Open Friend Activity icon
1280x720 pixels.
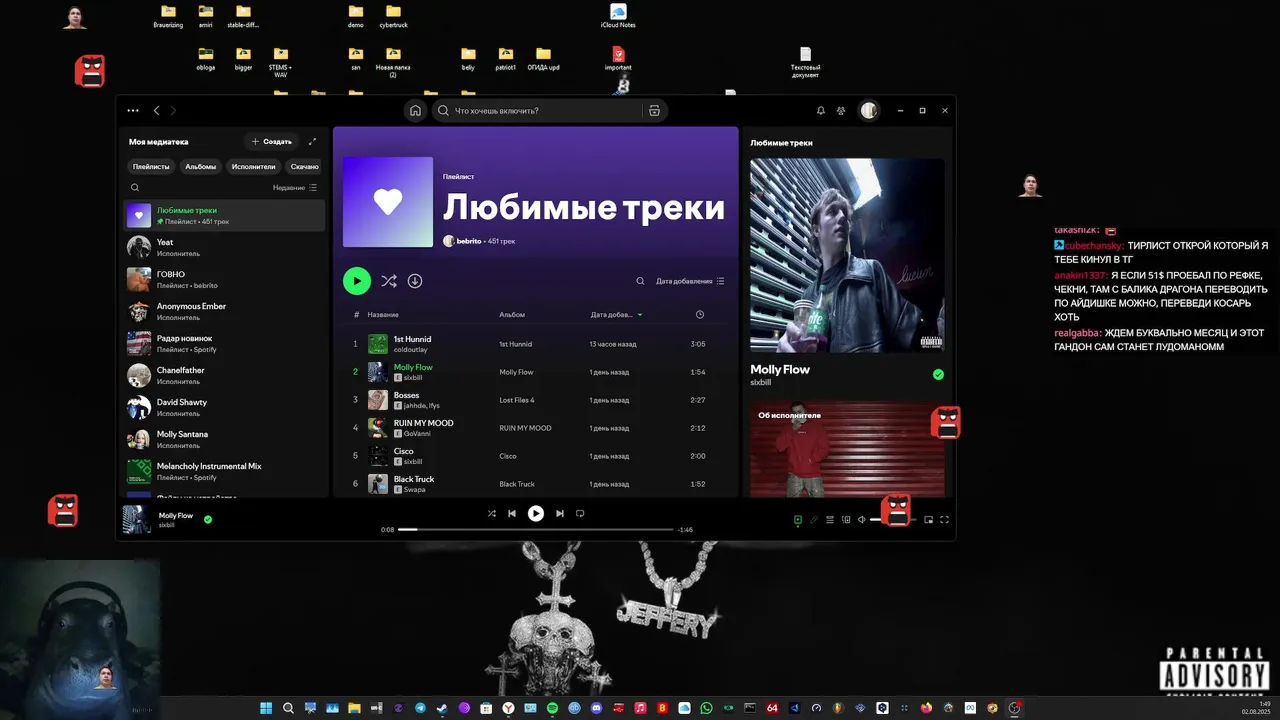tap(841, 111)
